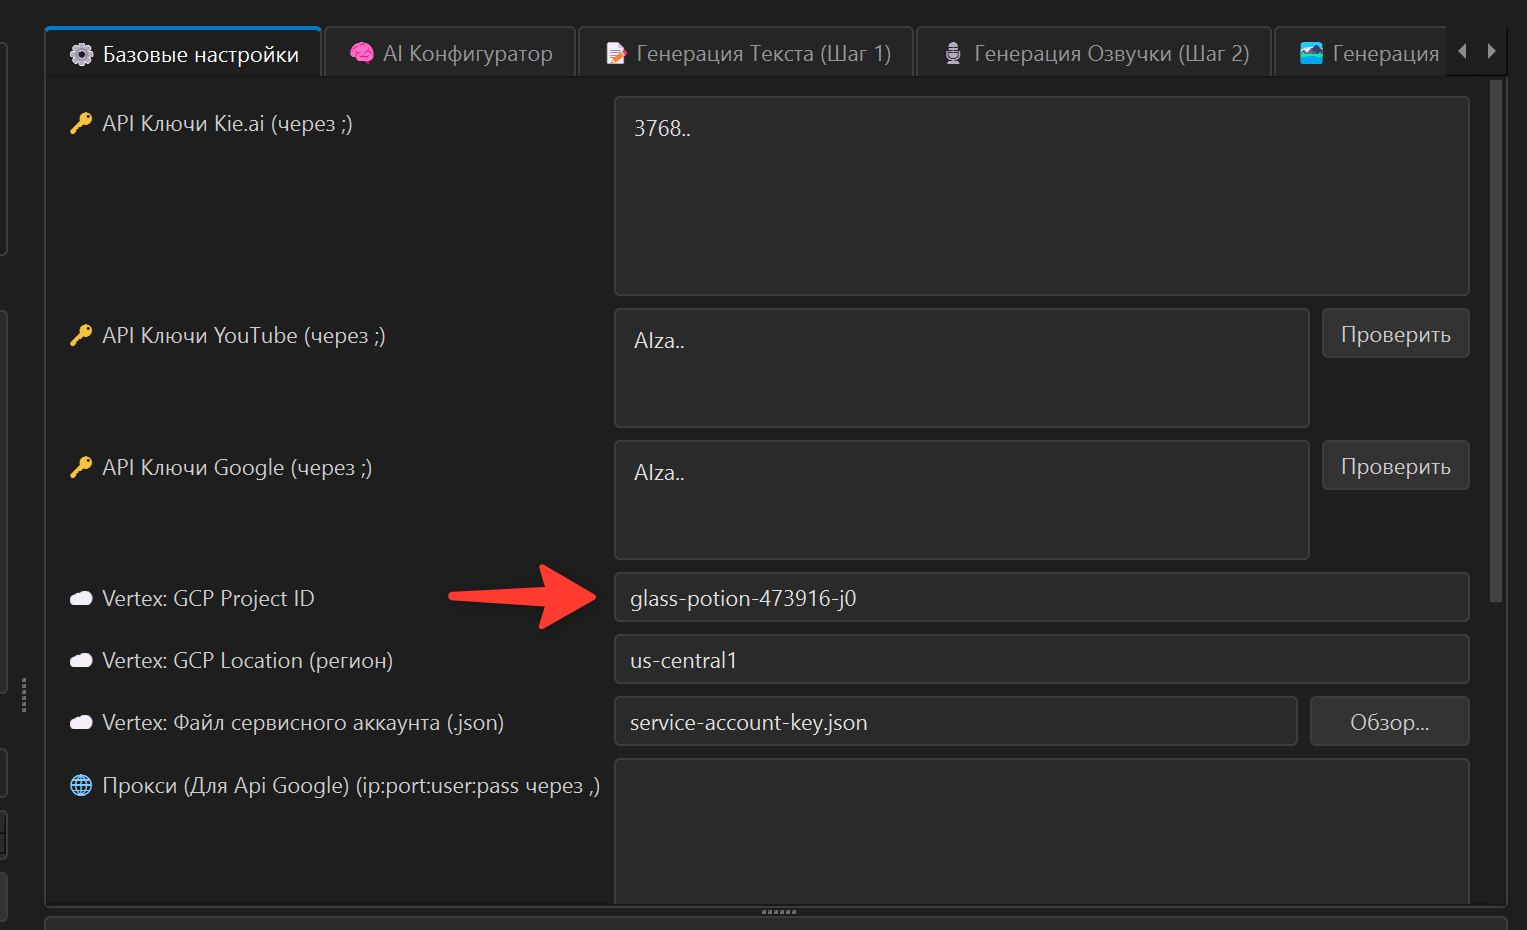The height and width of the screenshot is (930, 1527).
Task: Click the Прокси (Для Api Google) label
Action: tap(351, 786)
